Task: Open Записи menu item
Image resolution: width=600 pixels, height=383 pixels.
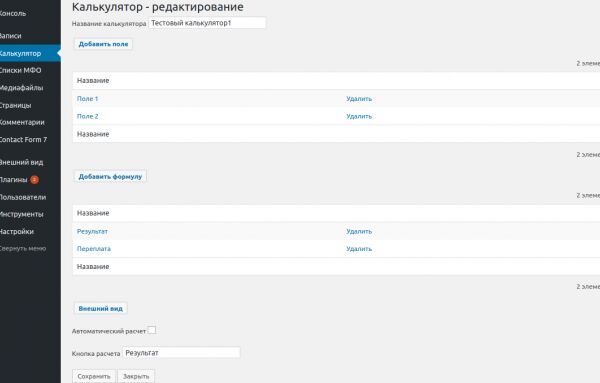Action: 11,36
